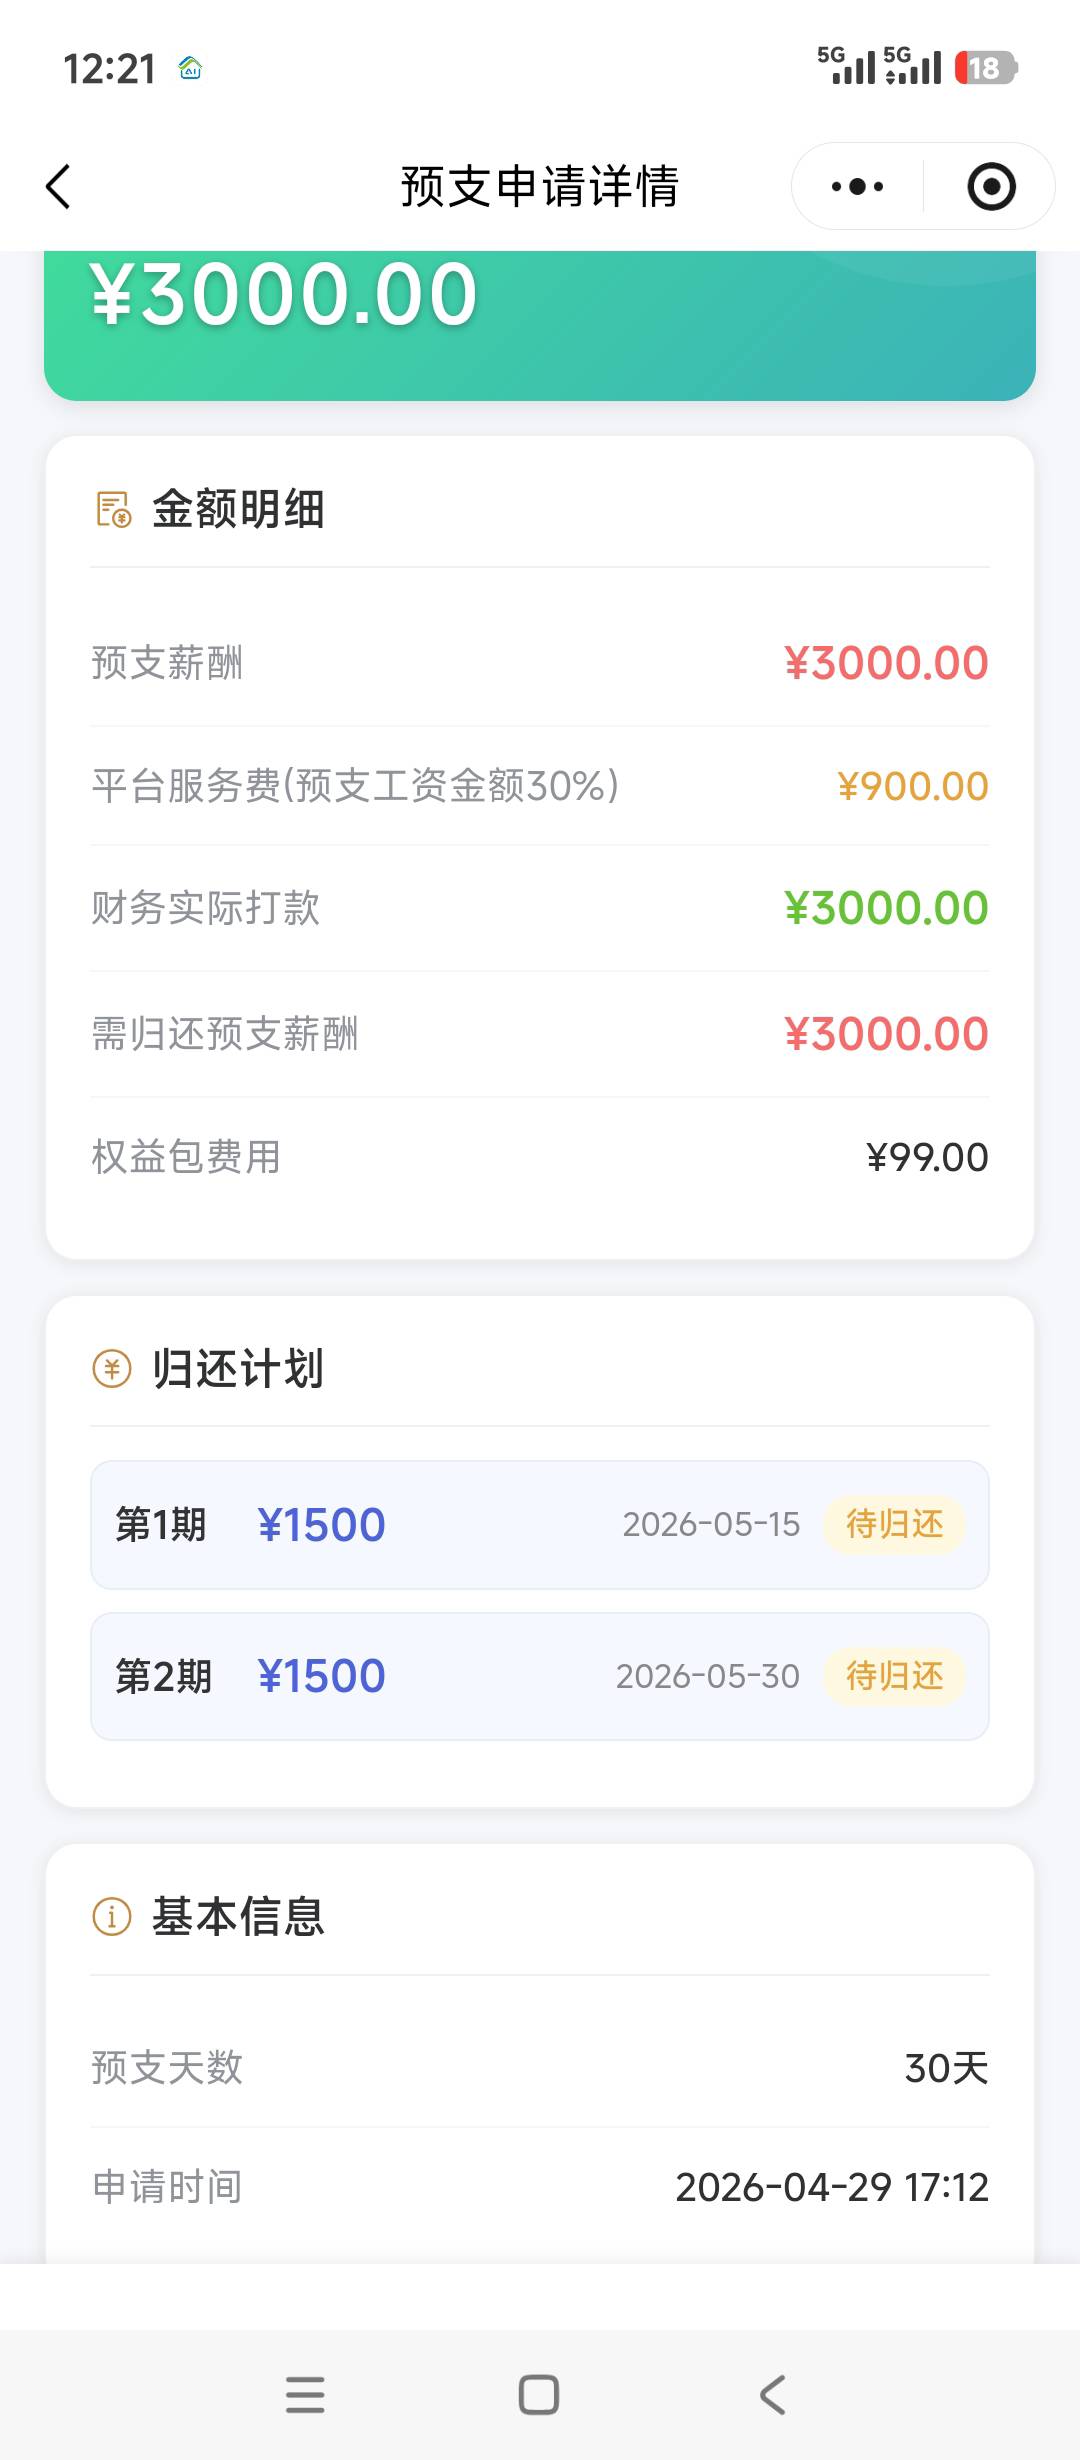Tap the 财务实际打款 amount

886,908
